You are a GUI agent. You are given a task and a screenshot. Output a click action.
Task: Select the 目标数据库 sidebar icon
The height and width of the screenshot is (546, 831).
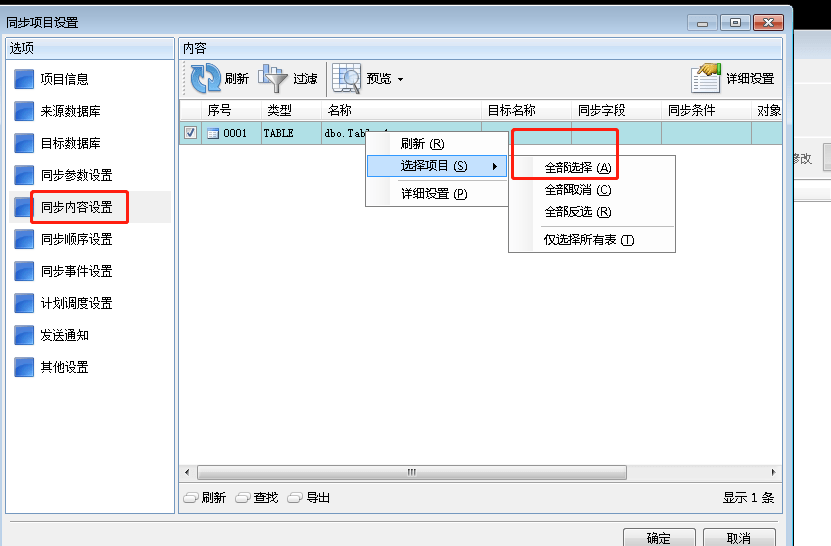point(24,143)
